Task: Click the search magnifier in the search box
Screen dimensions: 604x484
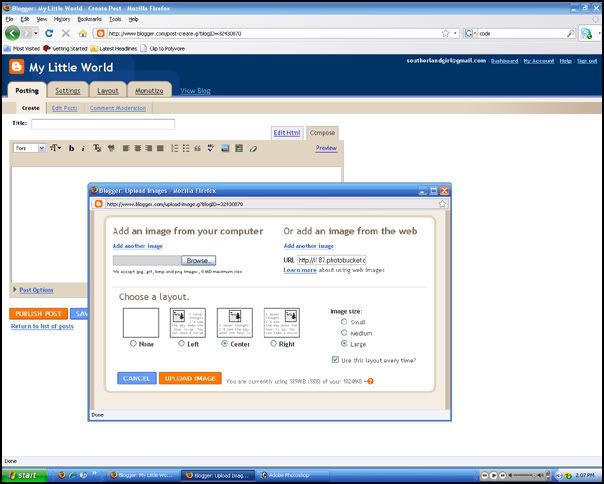Action: 570,34
